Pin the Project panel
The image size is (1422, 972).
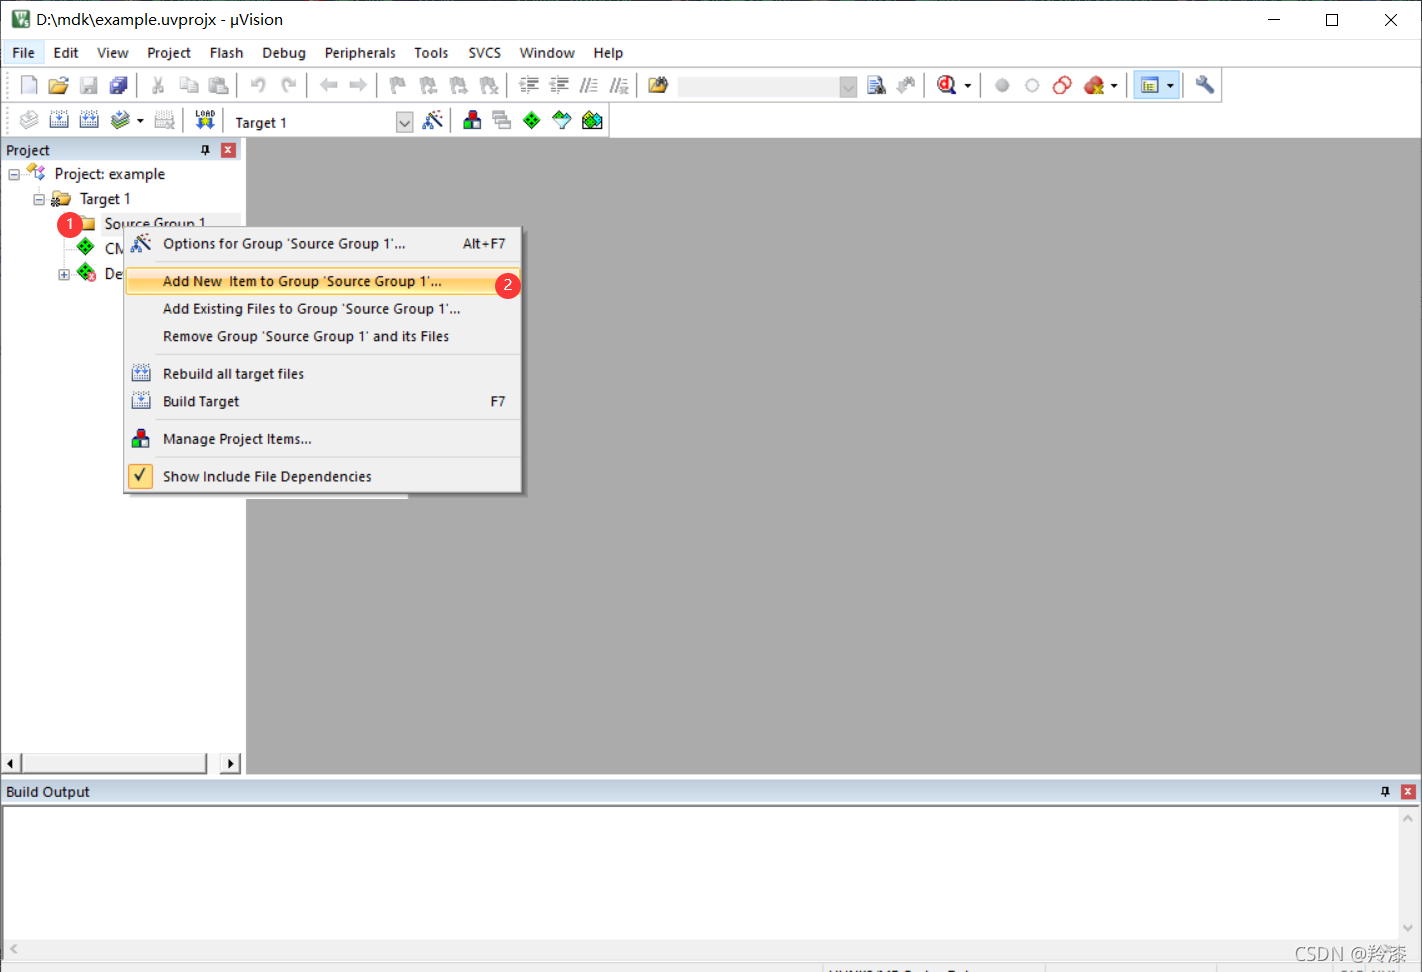205,150
